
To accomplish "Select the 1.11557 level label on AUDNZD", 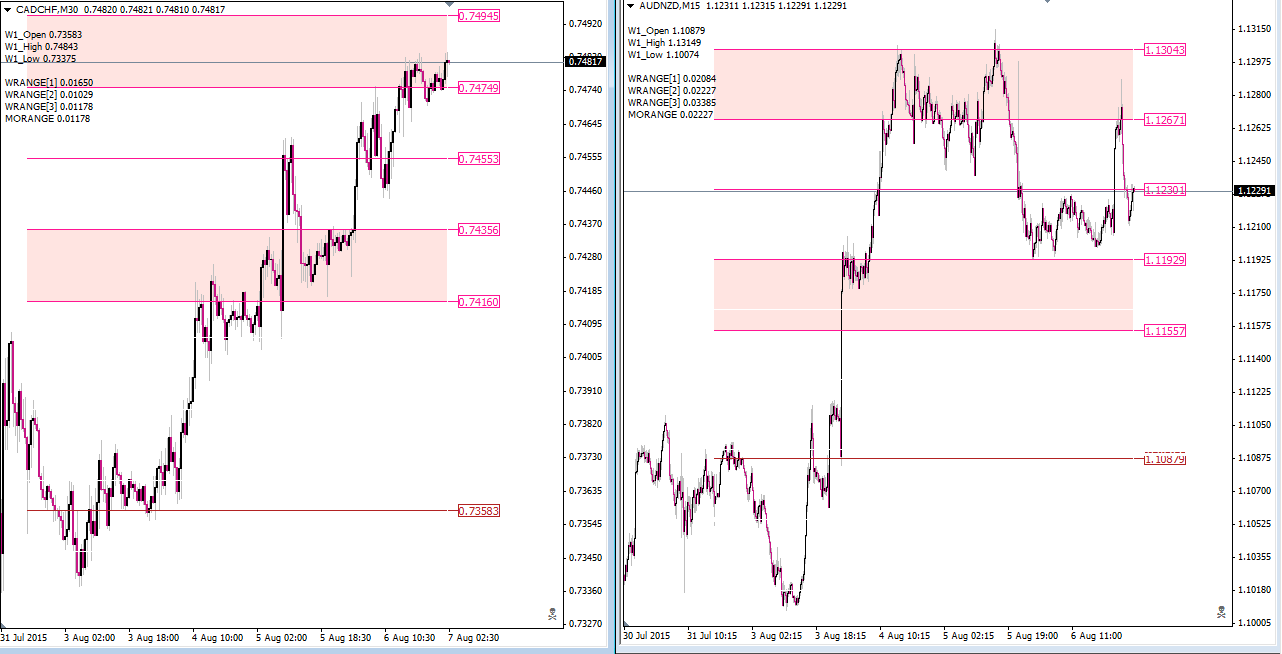I will (1165, 331).
